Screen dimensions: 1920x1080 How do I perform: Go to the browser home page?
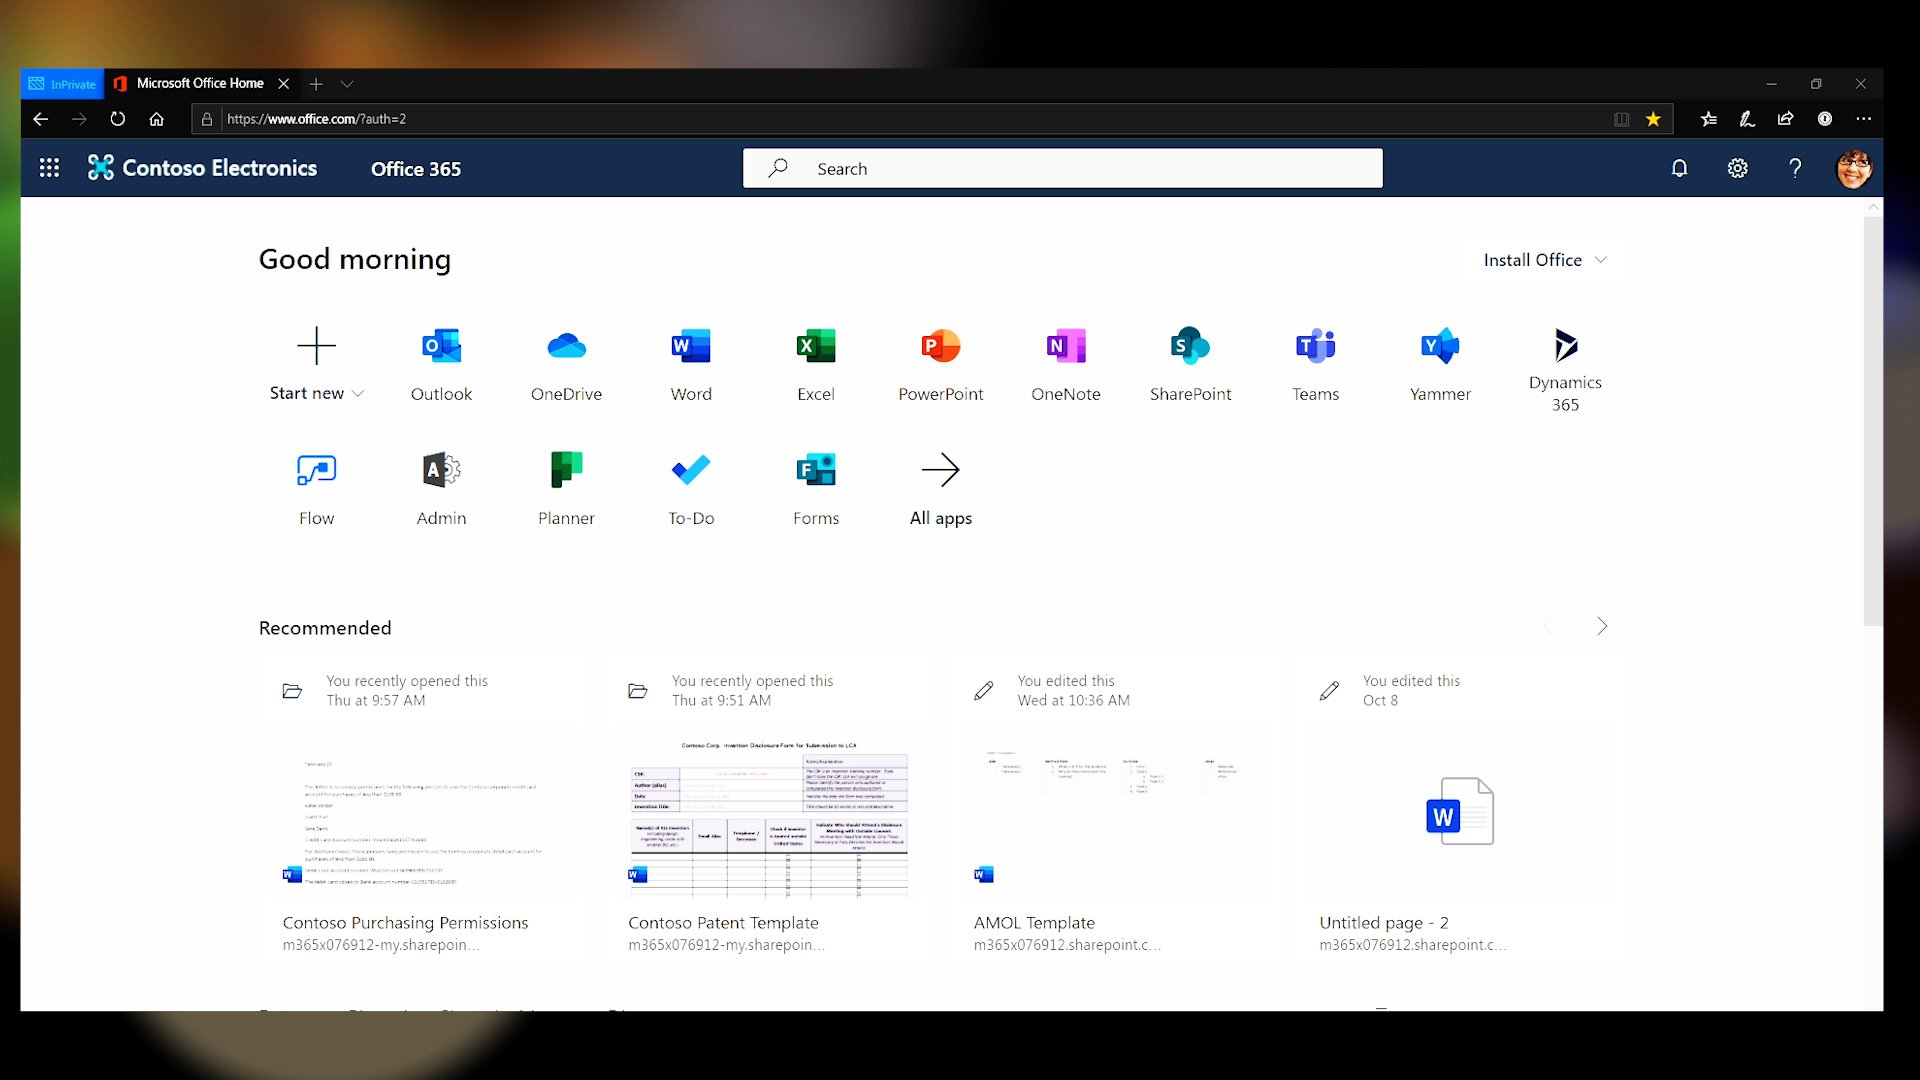pos(157,119)
